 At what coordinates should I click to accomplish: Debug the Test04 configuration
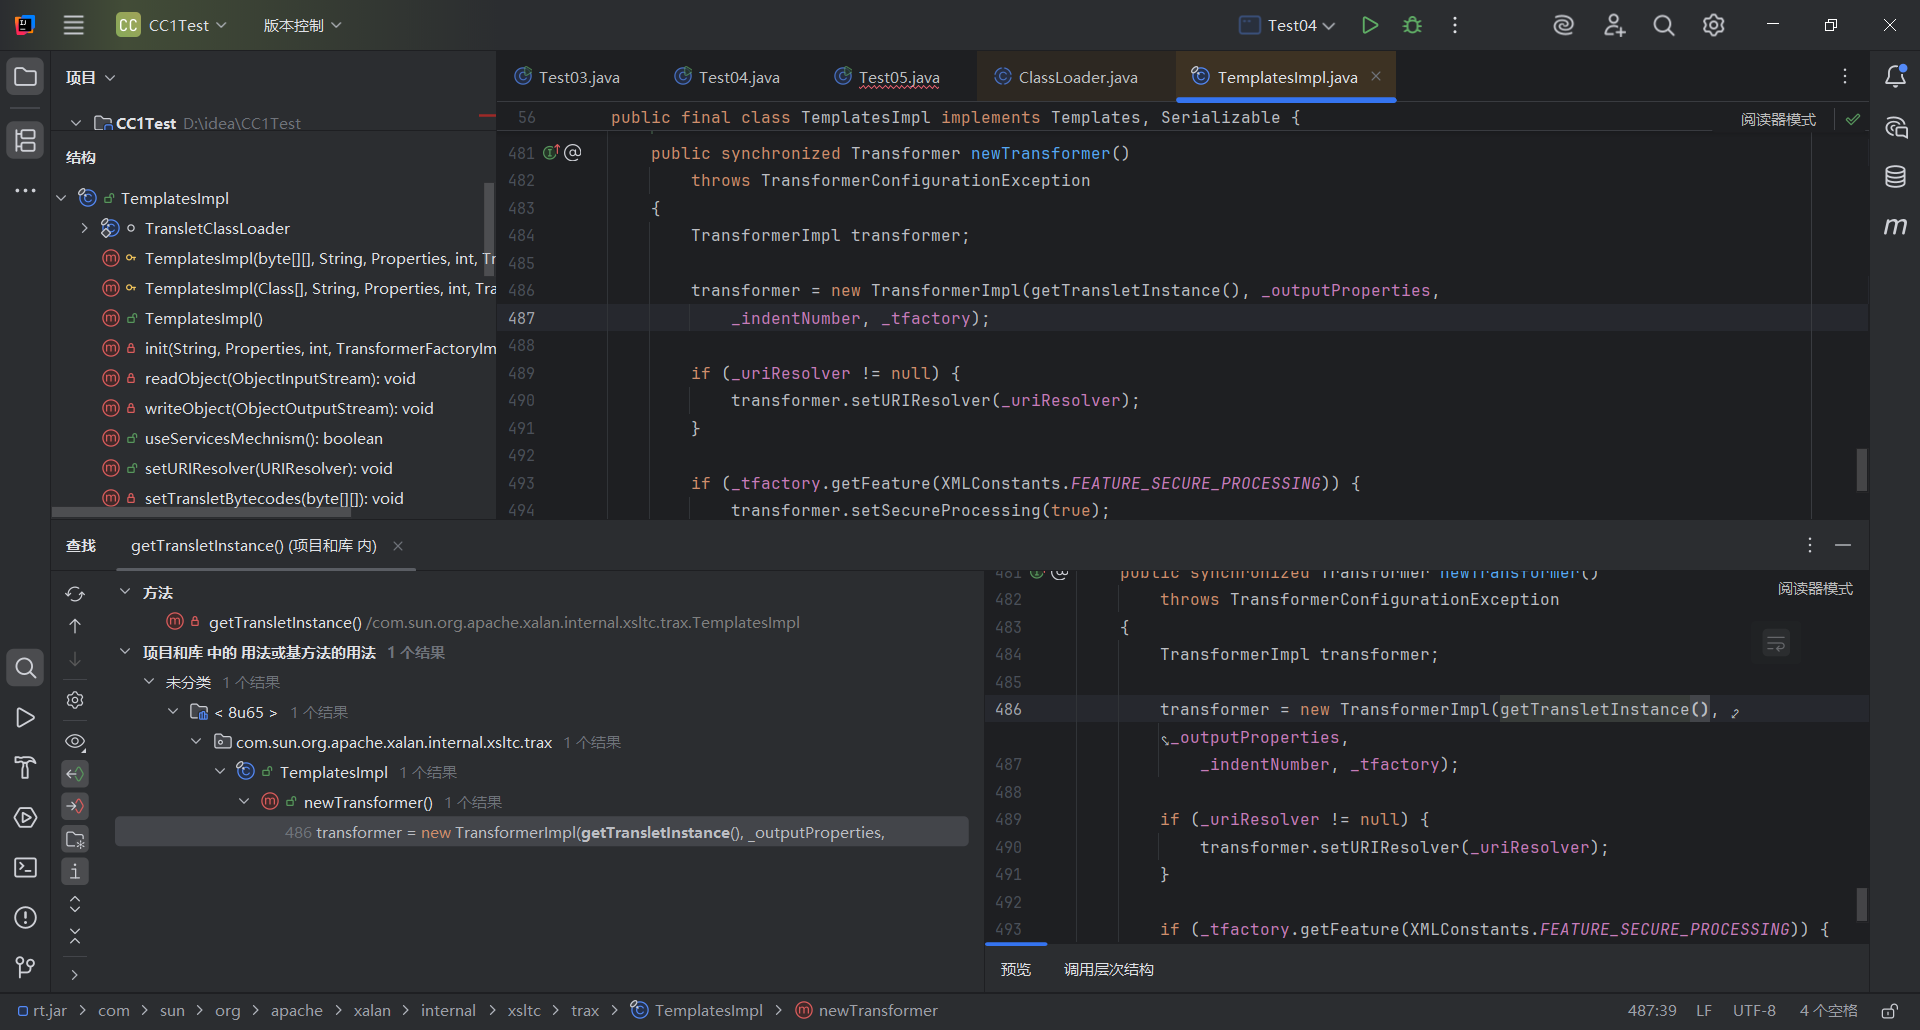coord(1412,25)
